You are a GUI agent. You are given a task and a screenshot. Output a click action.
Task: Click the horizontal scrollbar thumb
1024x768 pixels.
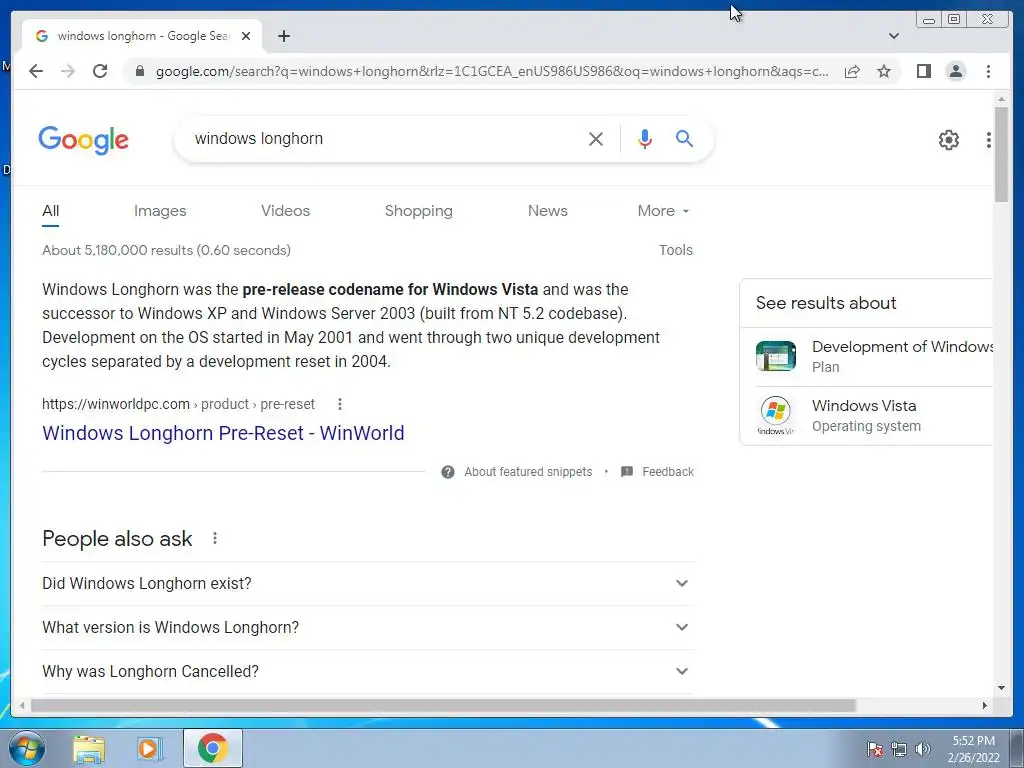click(x=443, y=705)
